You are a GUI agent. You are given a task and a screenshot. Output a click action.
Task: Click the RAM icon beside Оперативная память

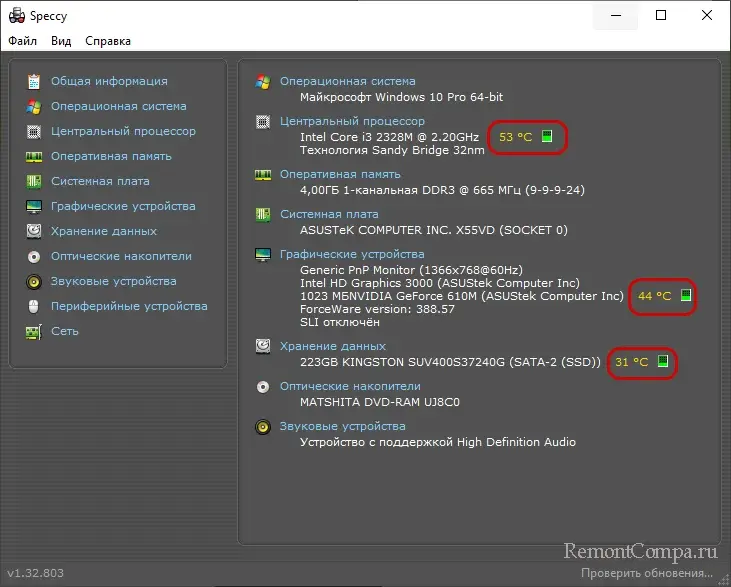34,156
